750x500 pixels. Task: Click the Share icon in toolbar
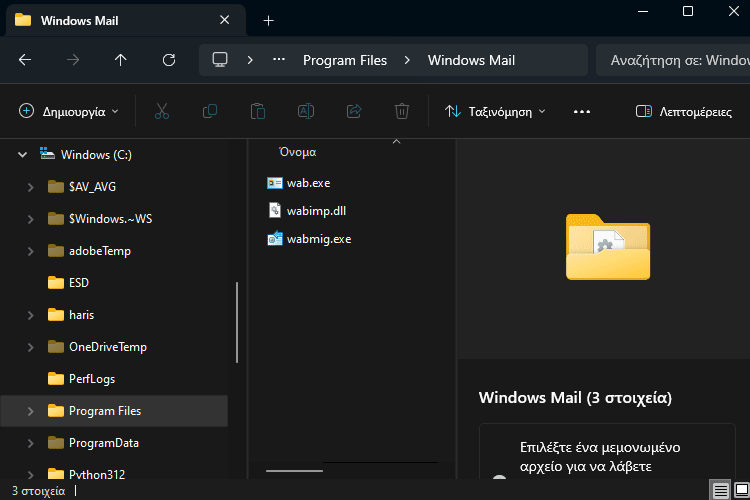click(x=354, y=111)
